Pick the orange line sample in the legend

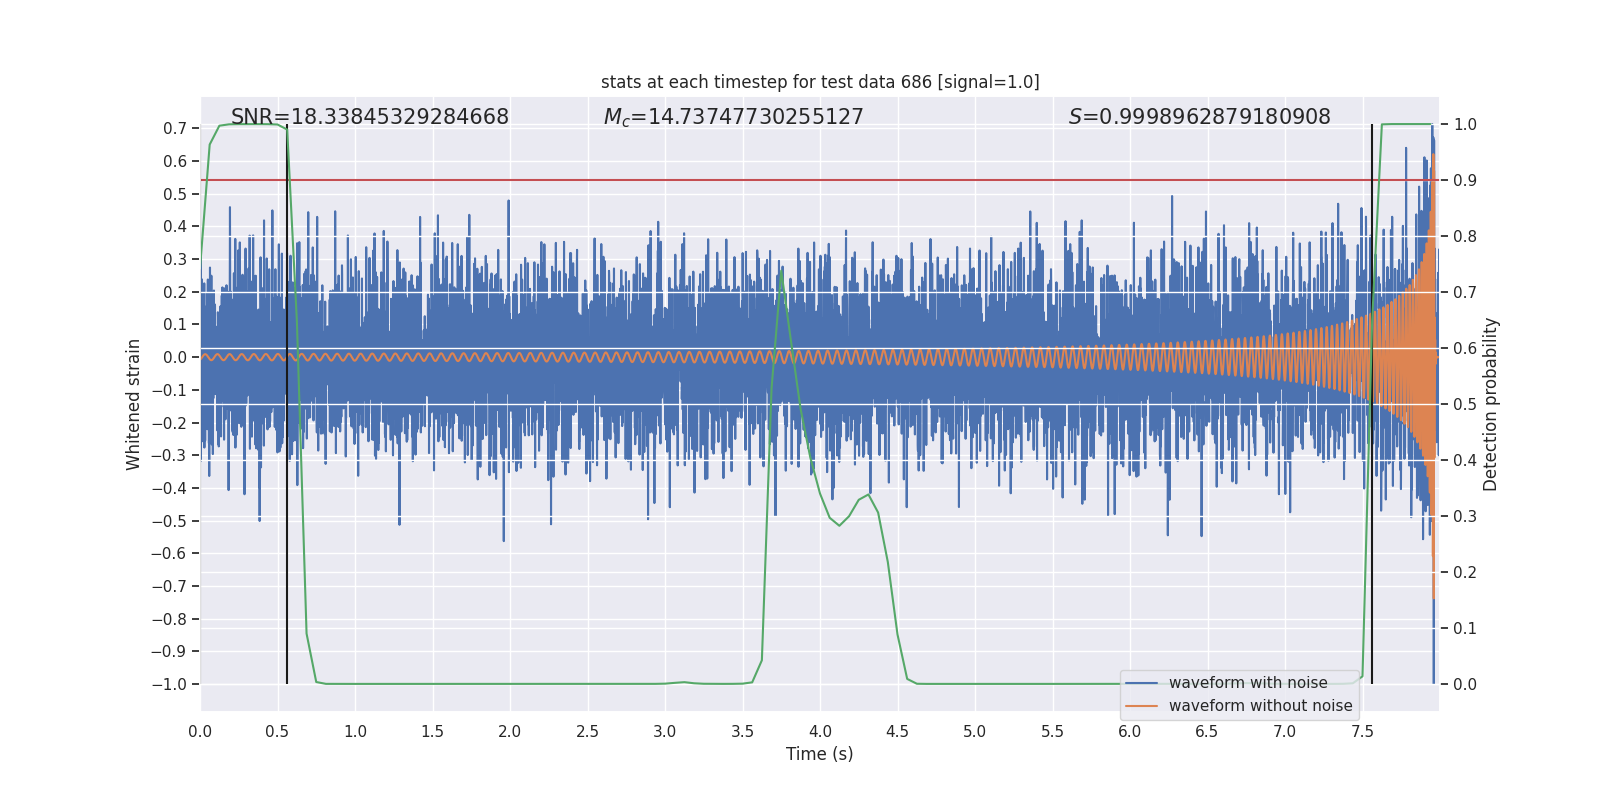[x=1142, y=706]
